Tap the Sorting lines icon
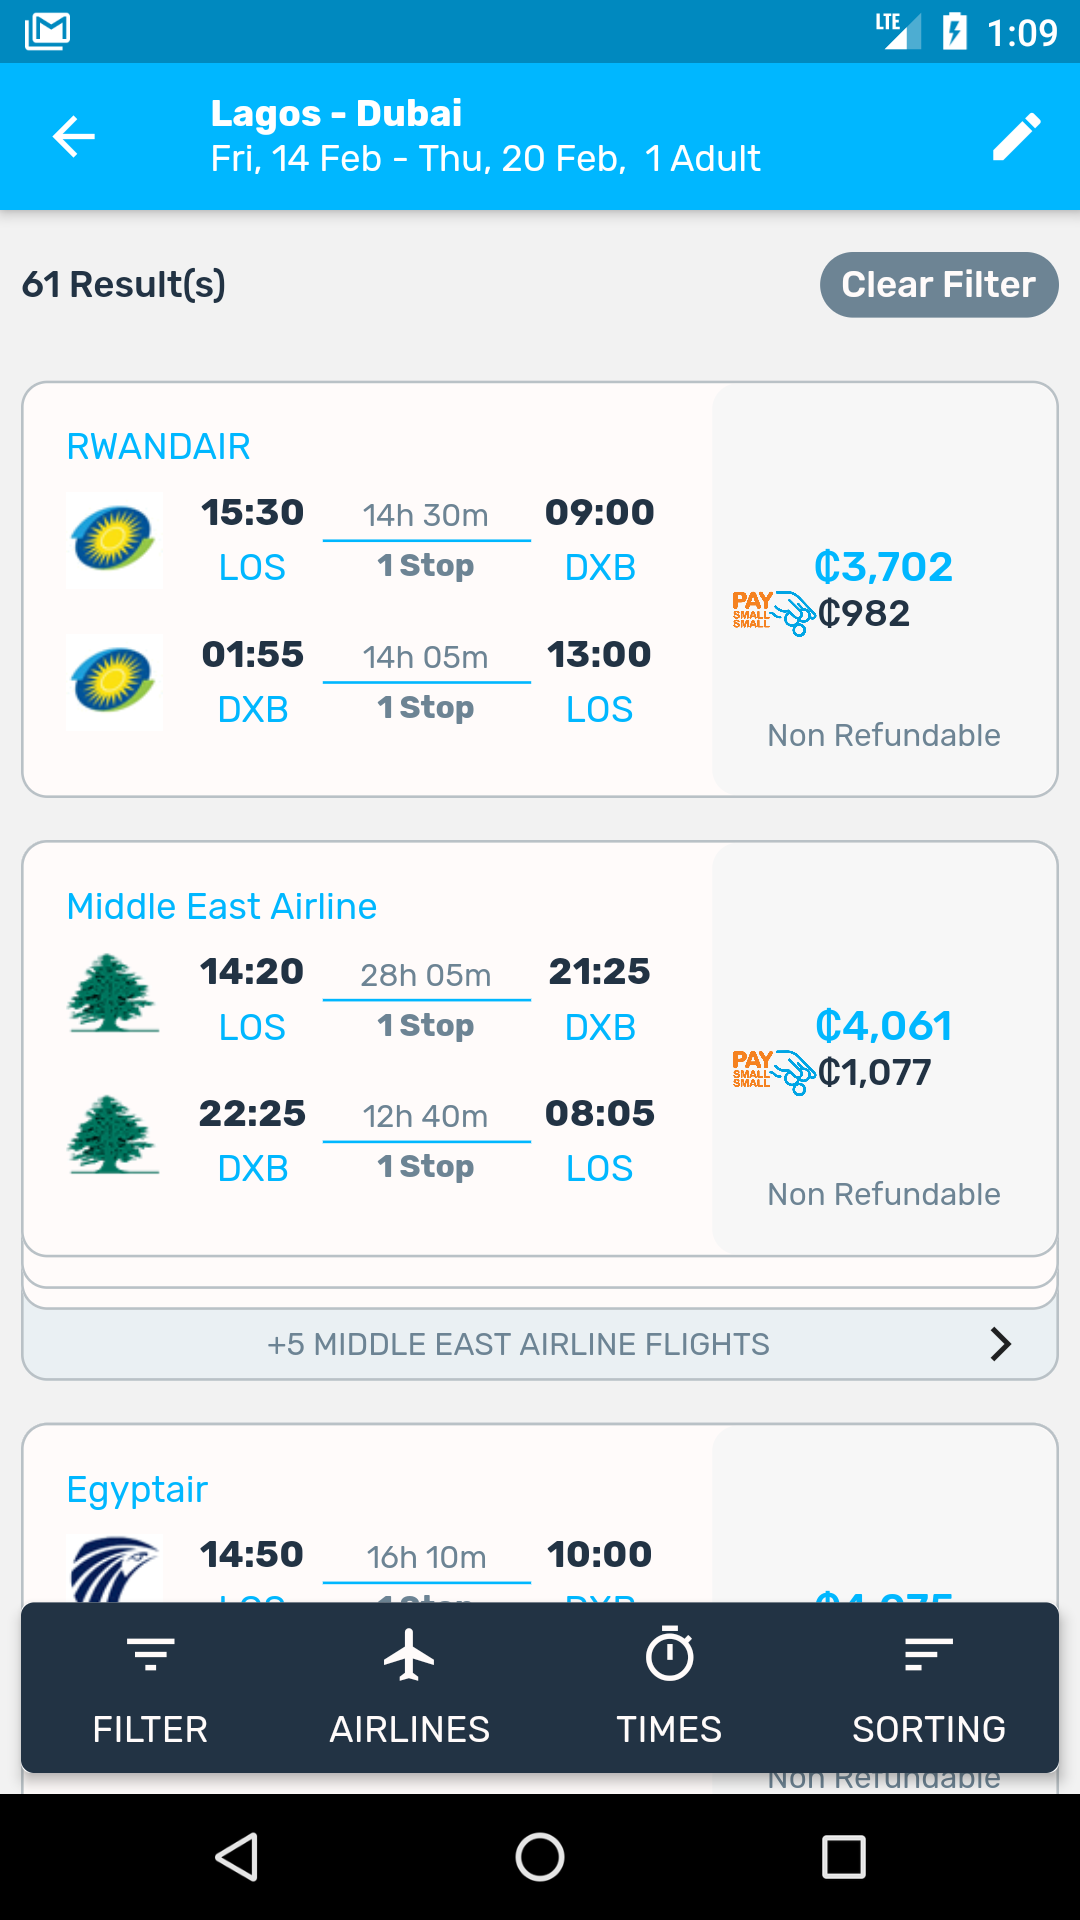 click(x=928, y=1655)
